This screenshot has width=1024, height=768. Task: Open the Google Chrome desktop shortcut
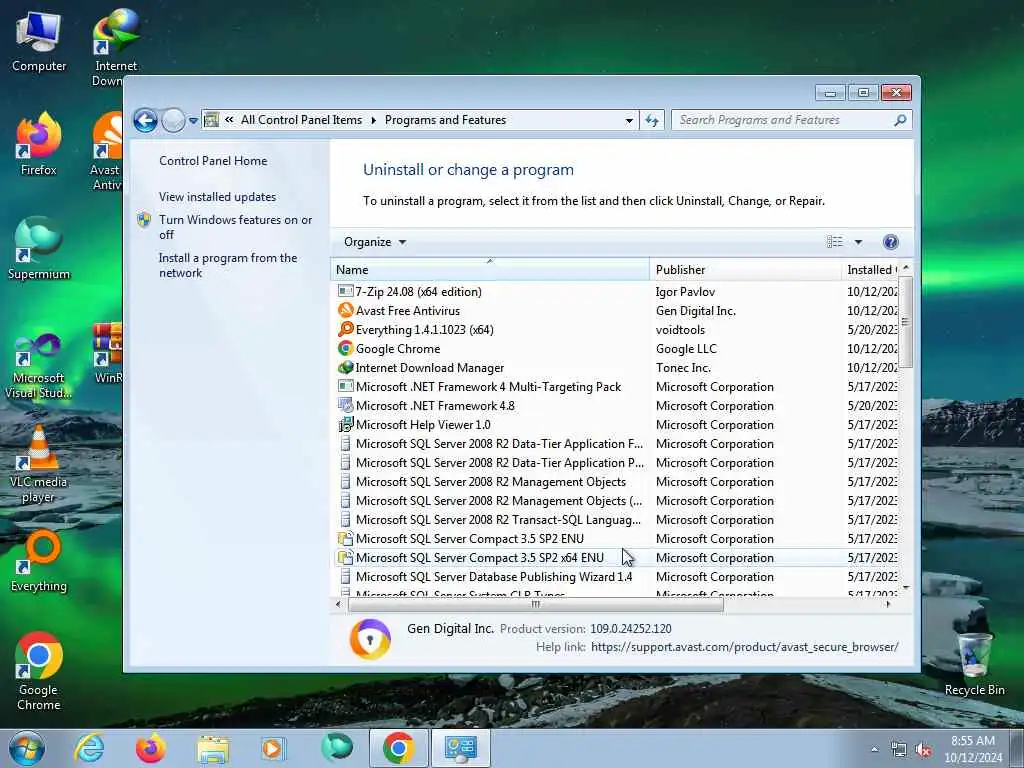39,671
